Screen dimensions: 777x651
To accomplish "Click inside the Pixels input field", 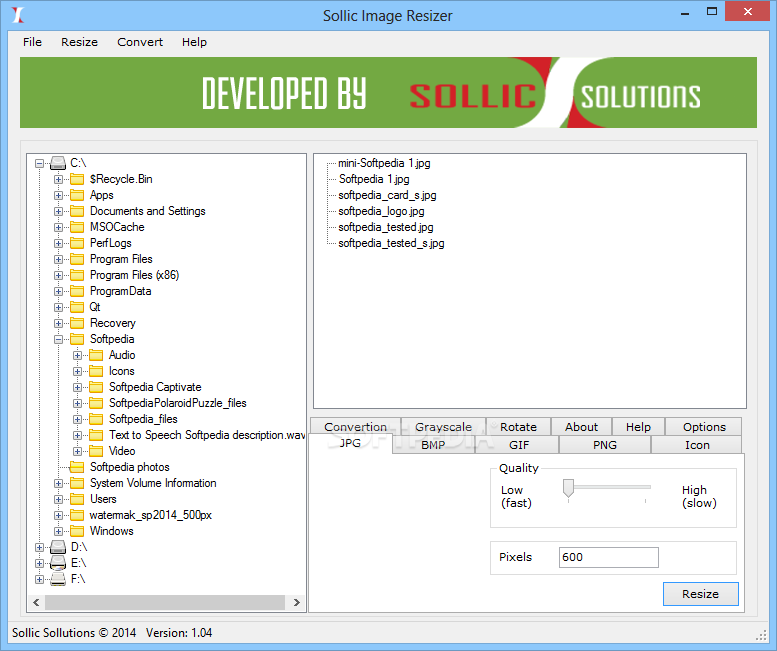I will 609,557.
